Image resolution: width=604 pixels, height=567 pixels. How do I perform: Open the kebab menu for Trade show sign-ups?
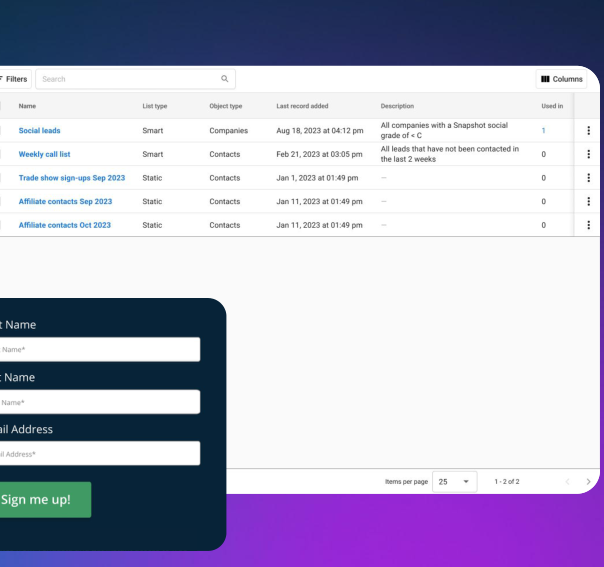pos(588,178)
